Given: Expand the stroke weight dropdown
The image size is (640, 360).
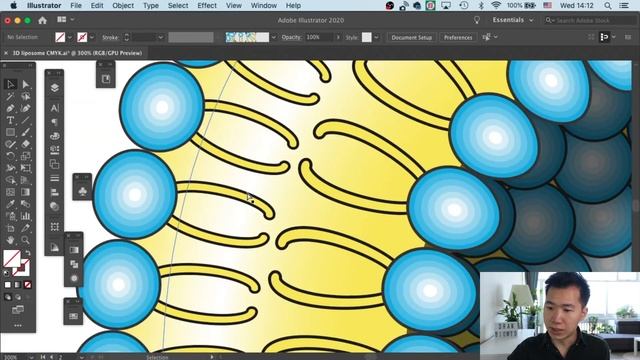Looking at the screenshot, I should [160, 37].
